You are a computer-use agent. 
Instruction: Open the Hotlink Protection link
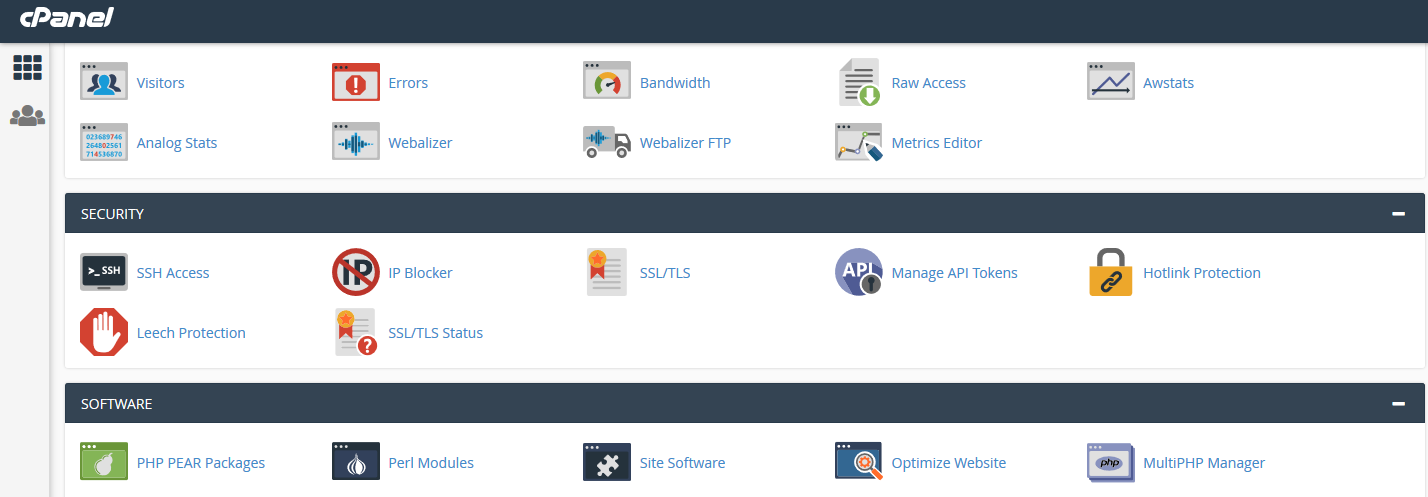click(1202, 273)
